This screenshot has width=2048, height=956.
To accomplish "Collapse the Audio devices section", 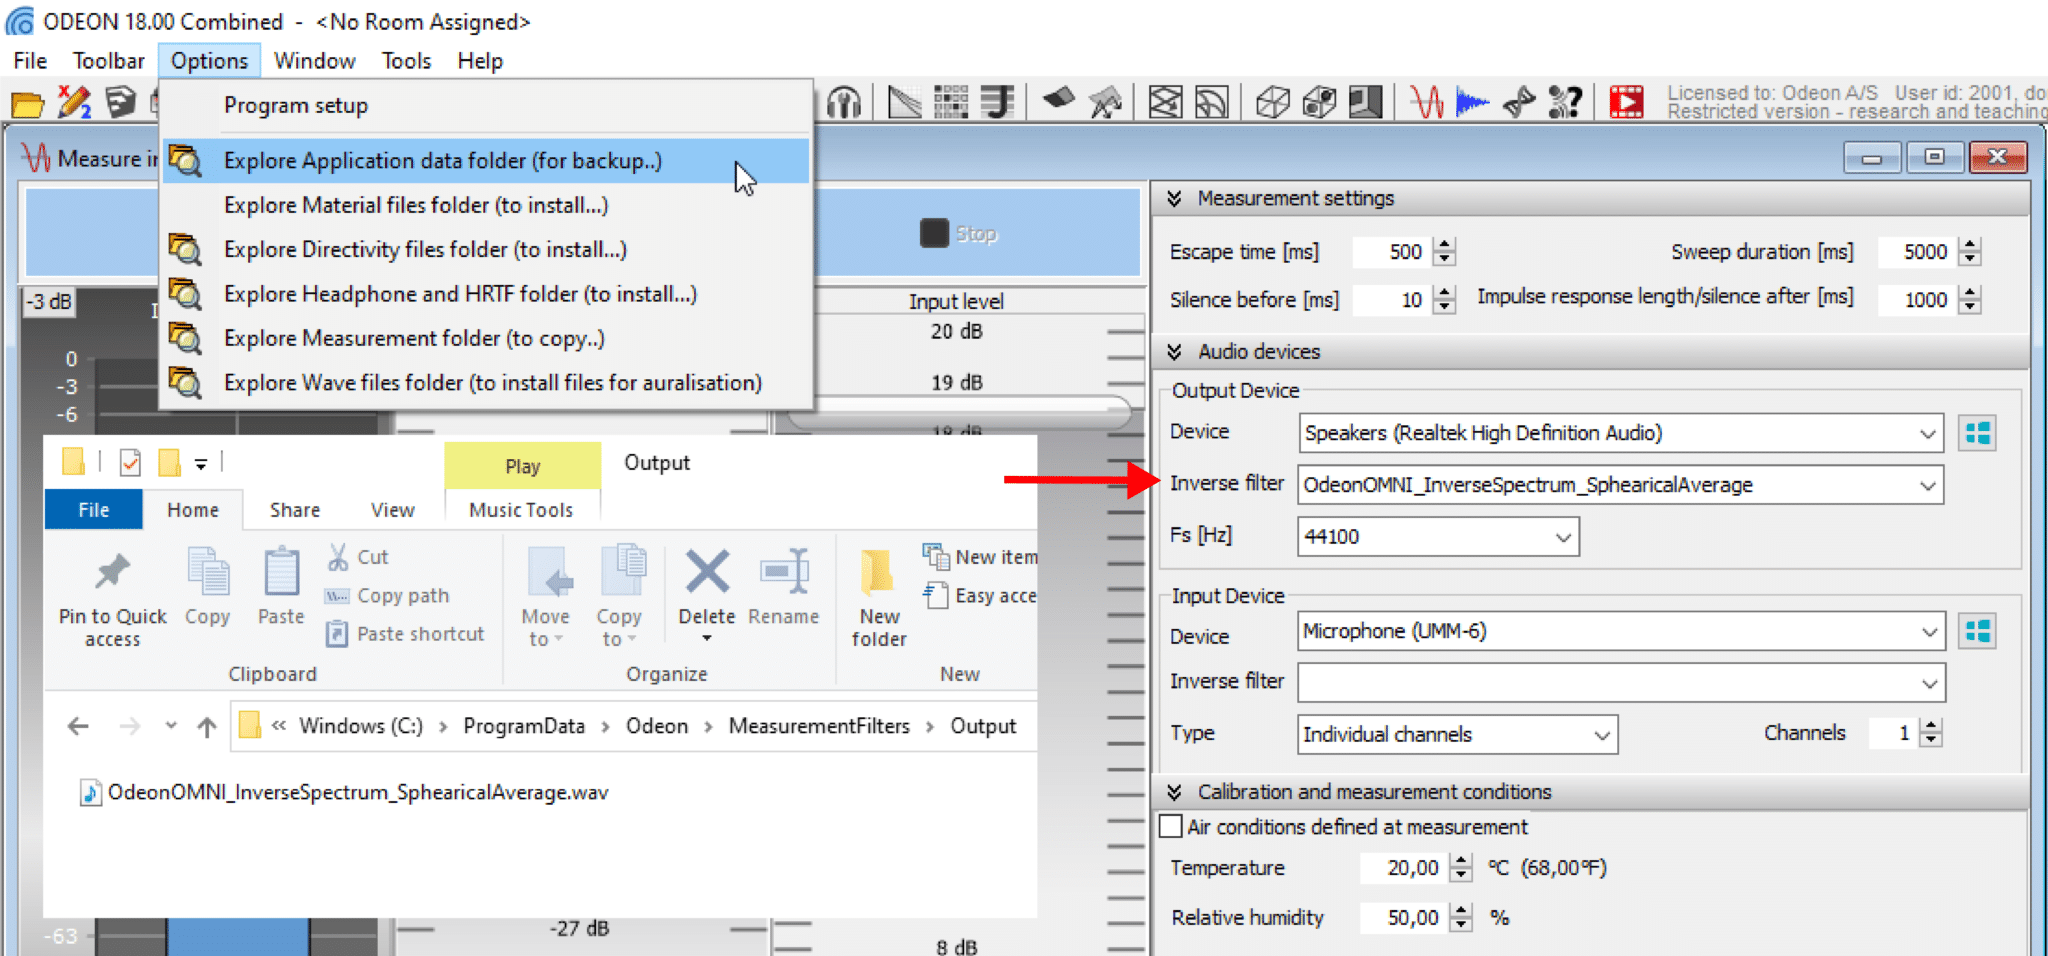I will (1175, 352).
